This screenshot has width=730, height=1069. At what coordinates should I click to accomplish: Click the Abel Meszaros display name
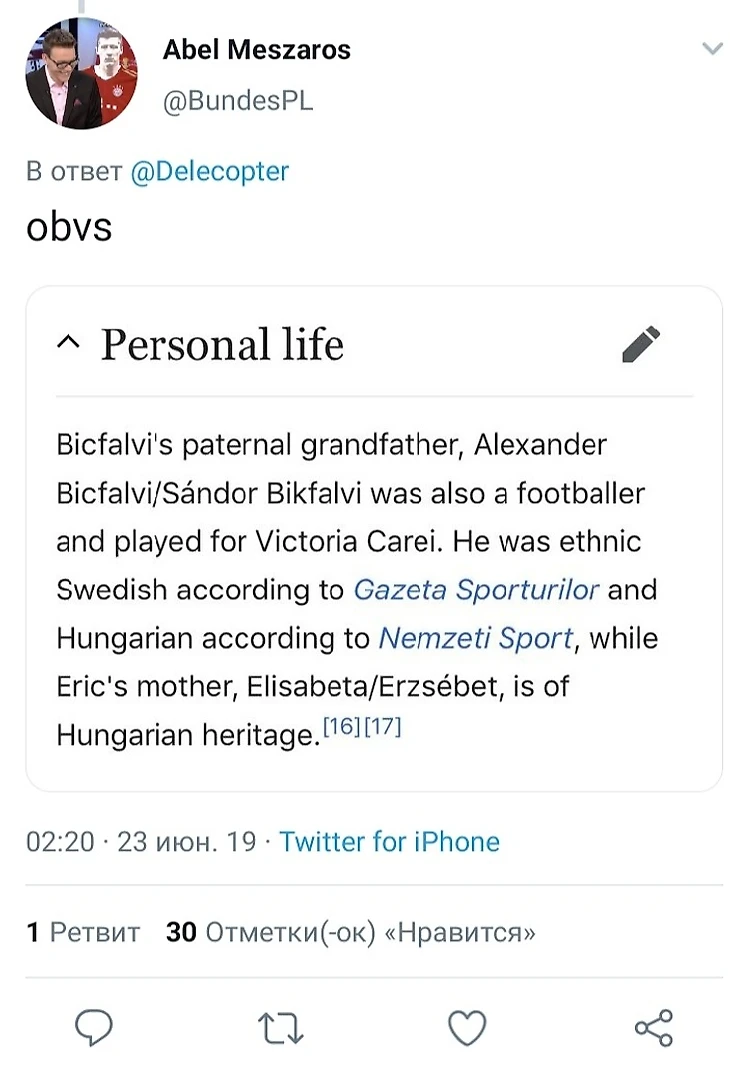pos(257,50)
